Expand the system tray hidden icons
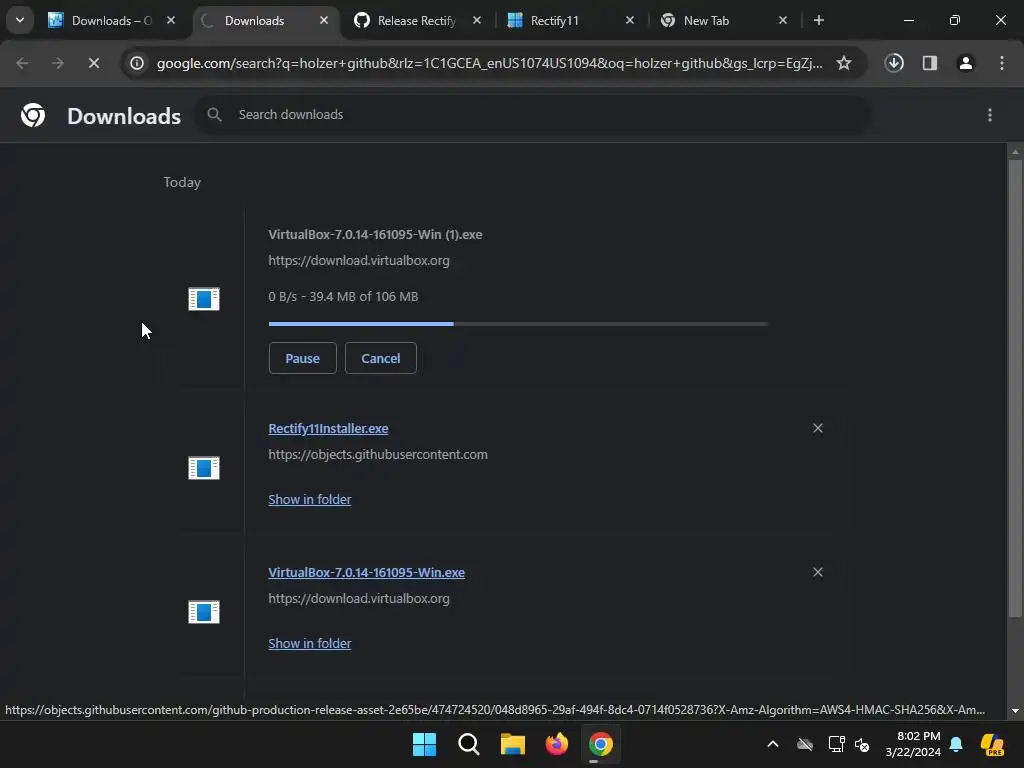Screen dimensions: 1024x768 click(773, 744)
